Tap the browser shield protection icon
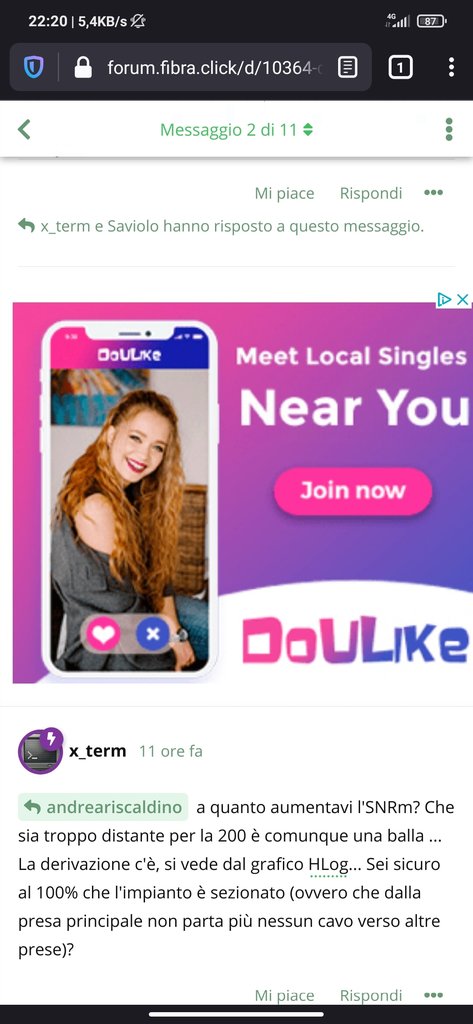Image resolution: width=473 pixels, height=1024 pixels. click(x=33, y=67)
